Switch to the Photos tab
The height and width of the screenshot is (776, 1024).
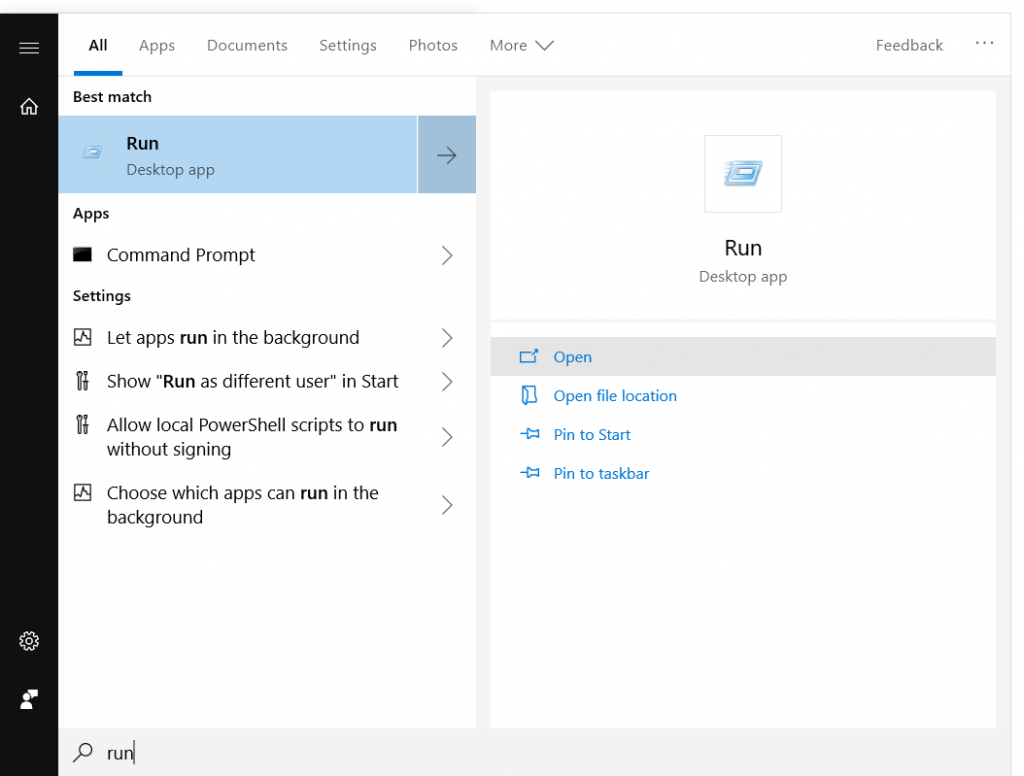433,45
